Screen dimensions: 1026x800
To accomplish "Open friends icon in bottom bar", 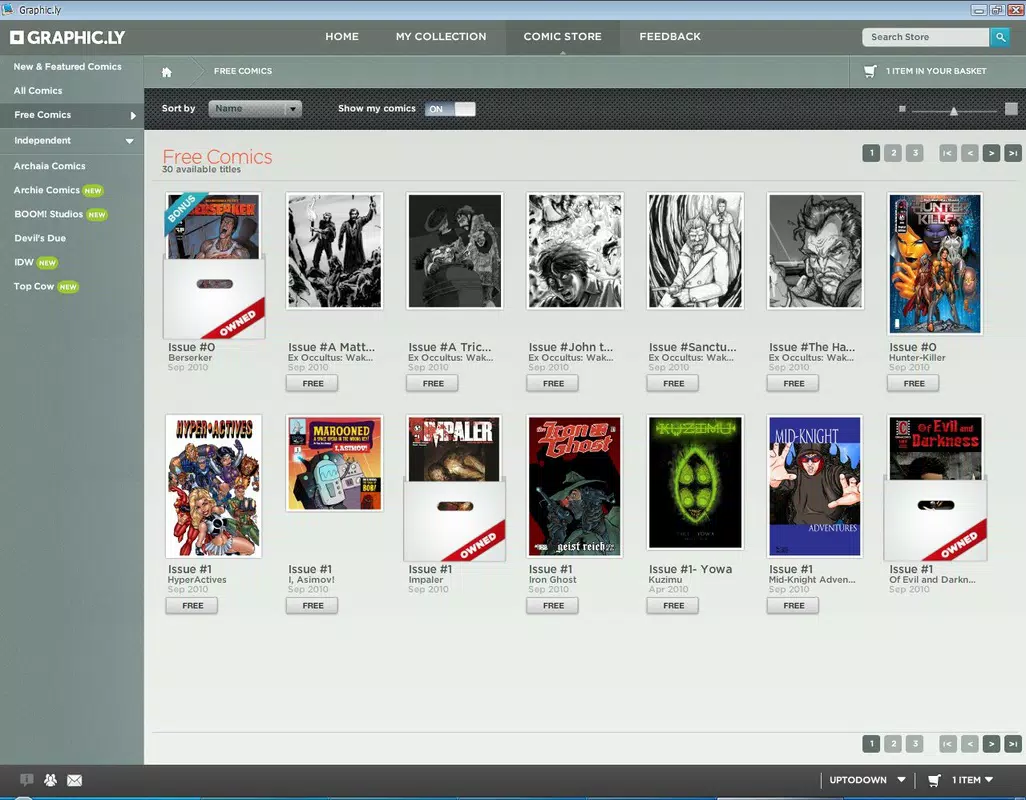I will click(50, 780).
